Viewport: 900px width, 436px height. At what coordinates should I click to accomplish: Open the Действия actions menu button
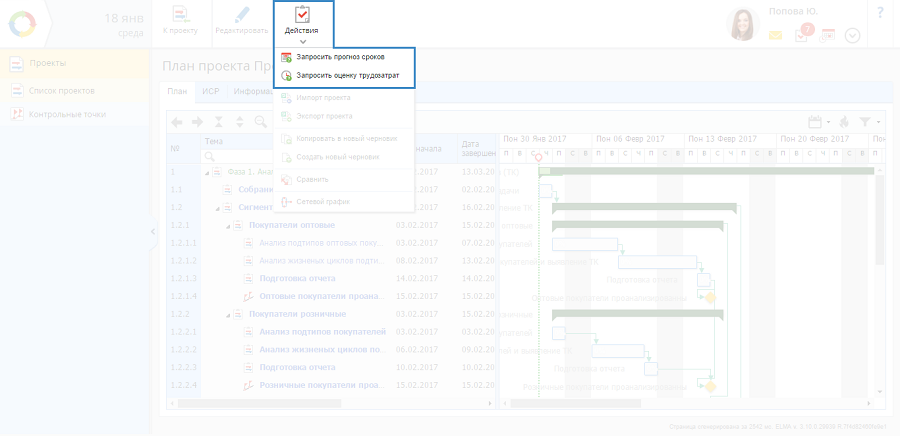pyautogui.click(x=304, y=24)
